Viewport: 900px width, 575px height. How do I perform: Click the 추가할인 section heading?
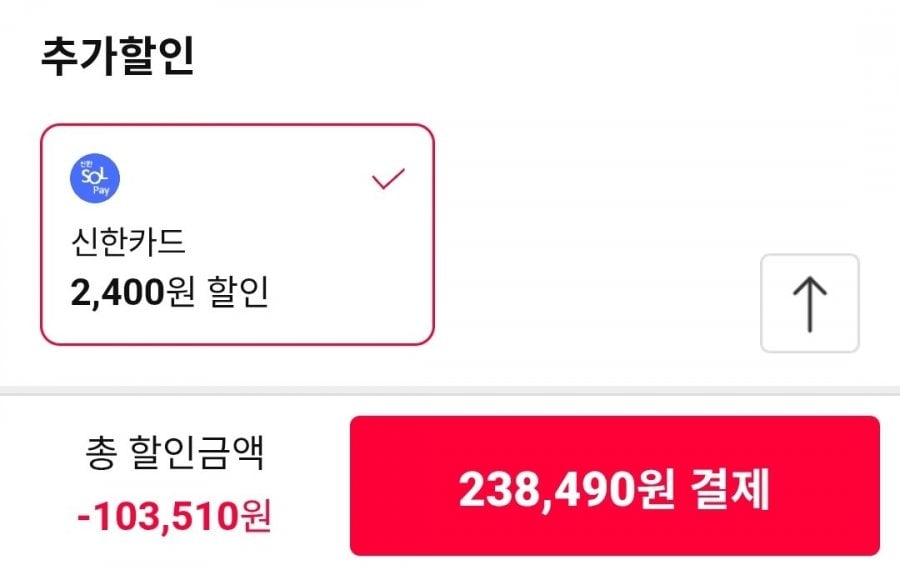coord(117,57)
